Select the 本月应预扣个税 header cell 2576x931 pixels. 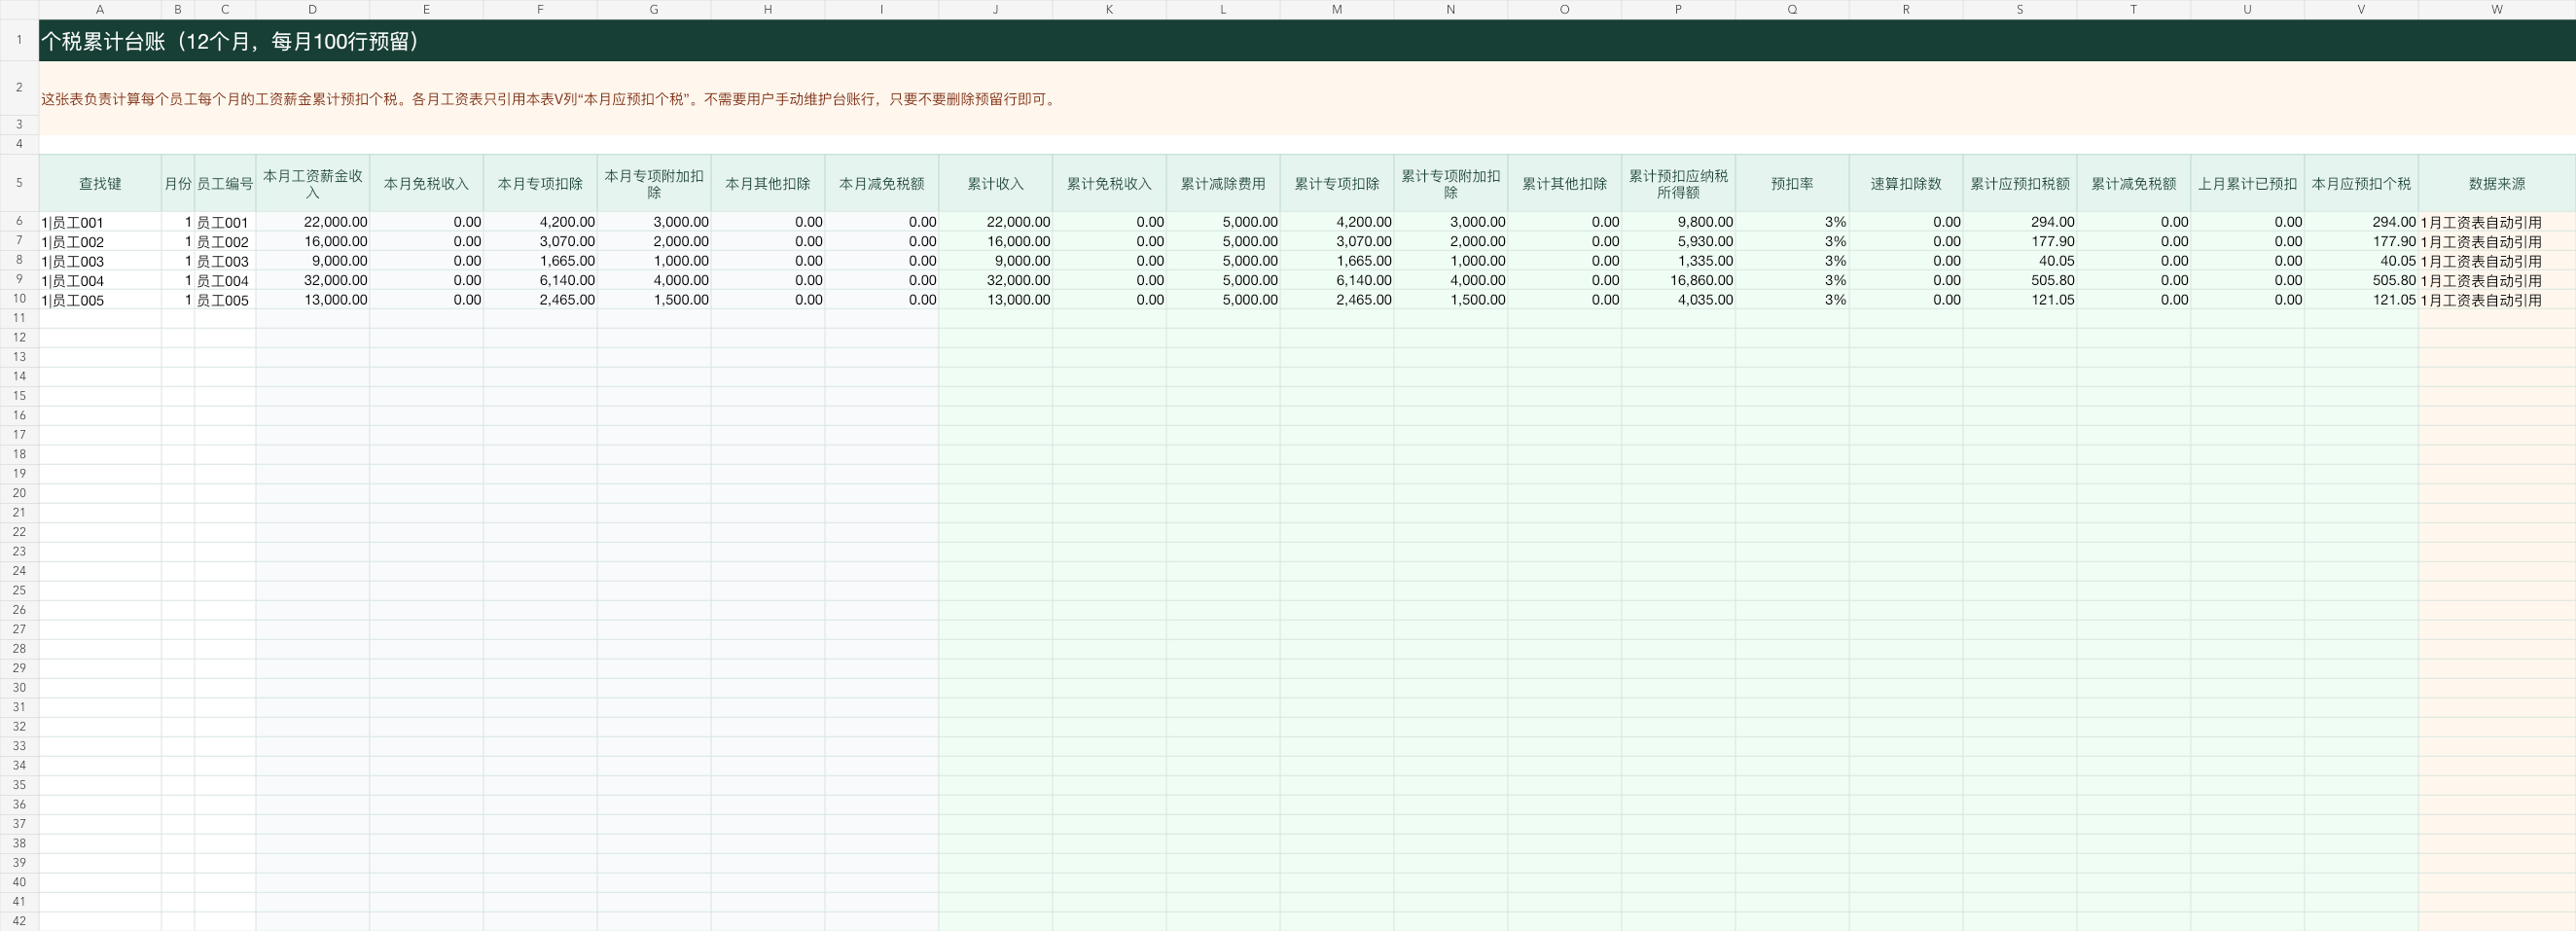tap(2361, 183)
